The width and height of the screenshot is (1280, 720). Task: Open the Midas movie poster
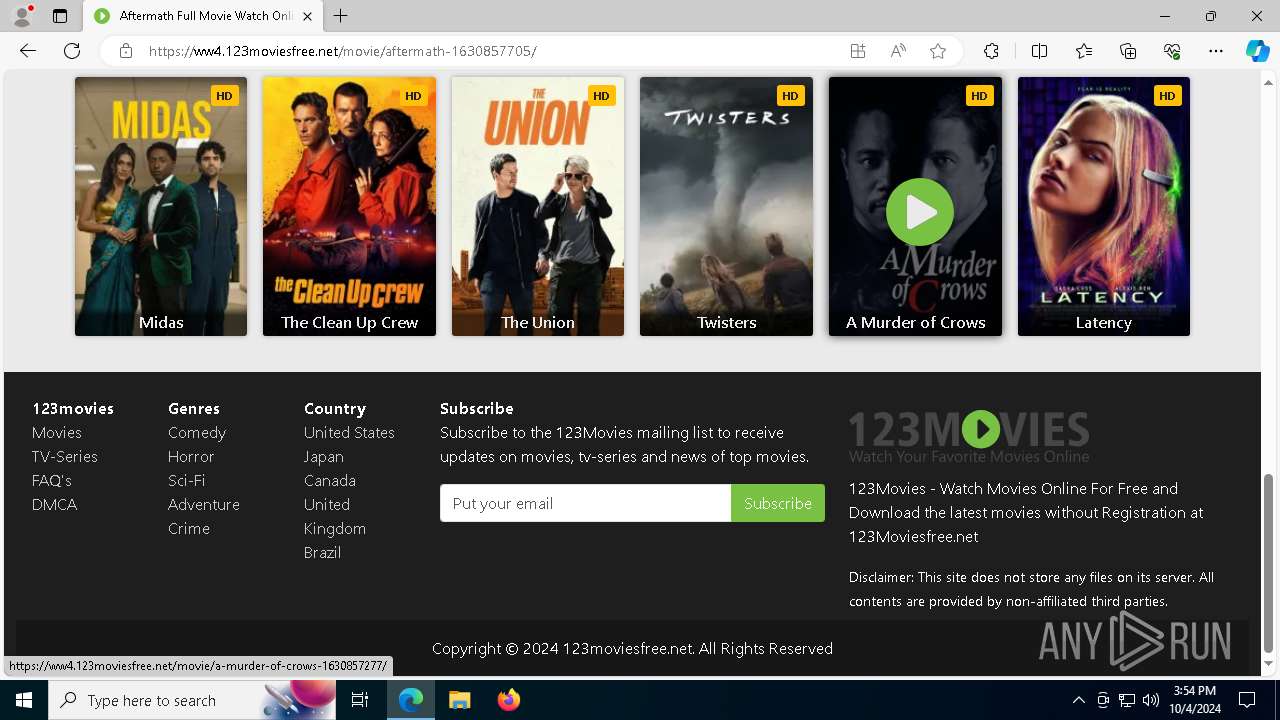pos(161,206)
